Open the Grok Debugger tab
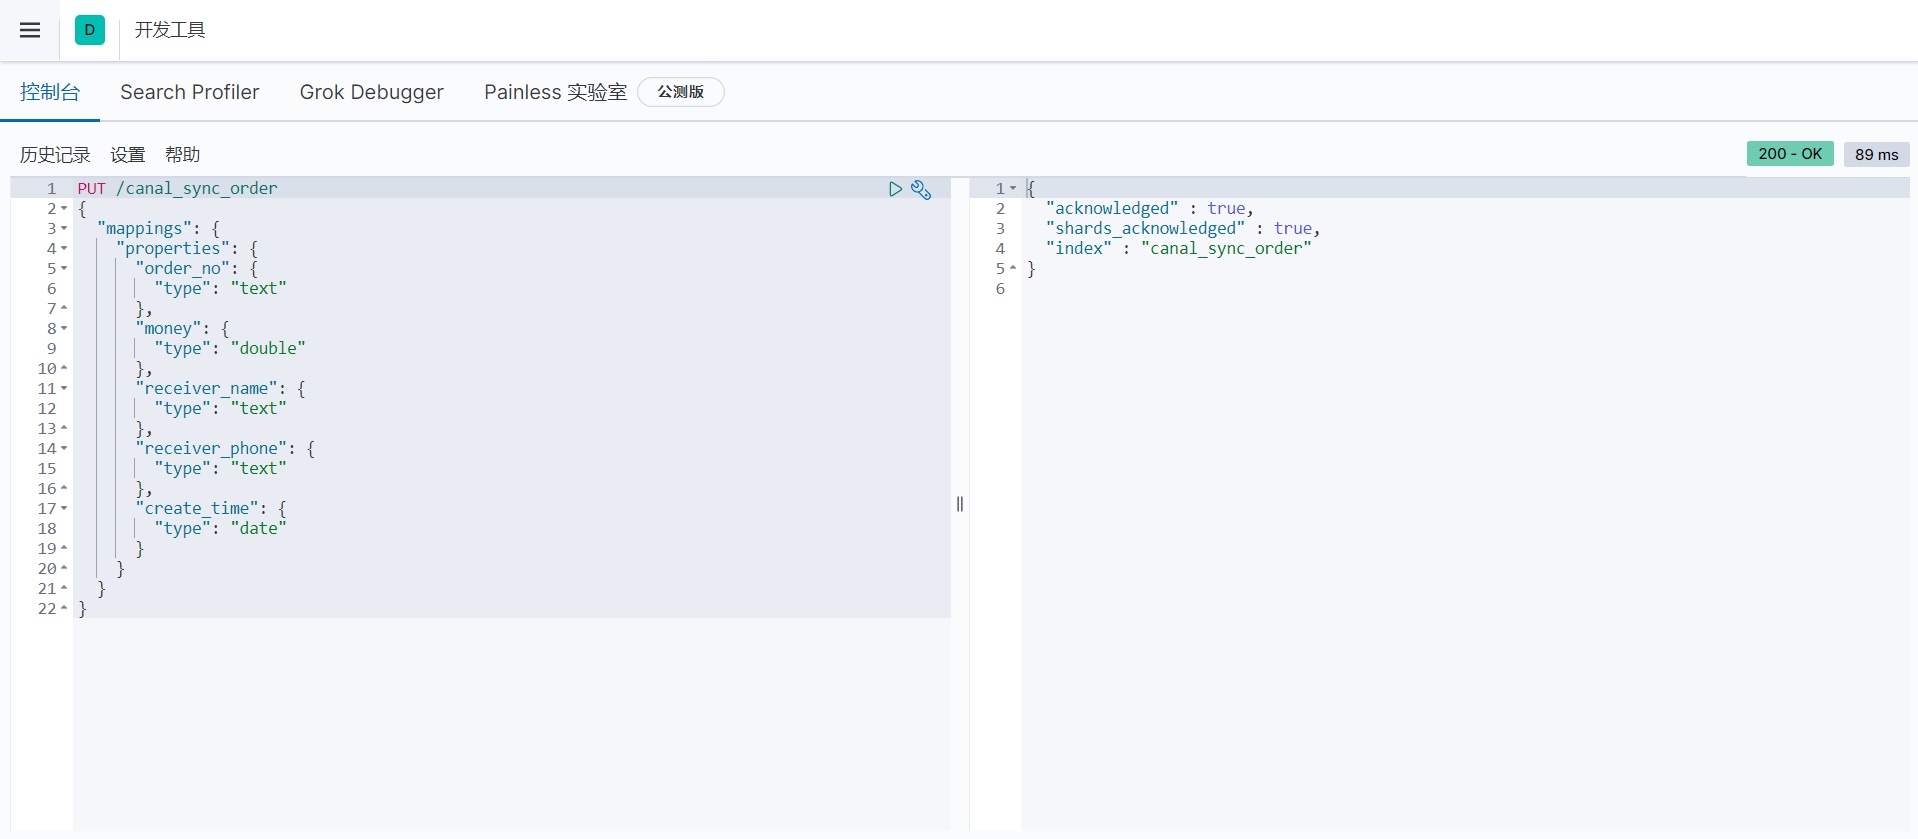The image size is (1918, 839). 371,92
